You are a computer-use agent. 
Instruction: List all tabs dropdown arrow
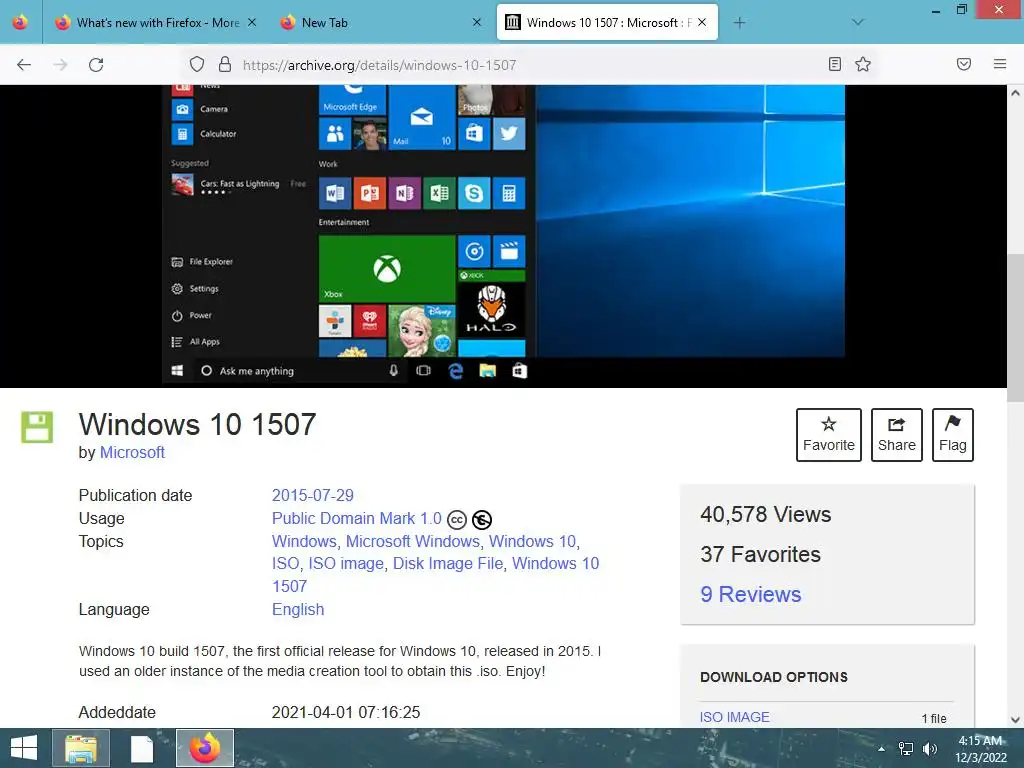tap(857, 23)
